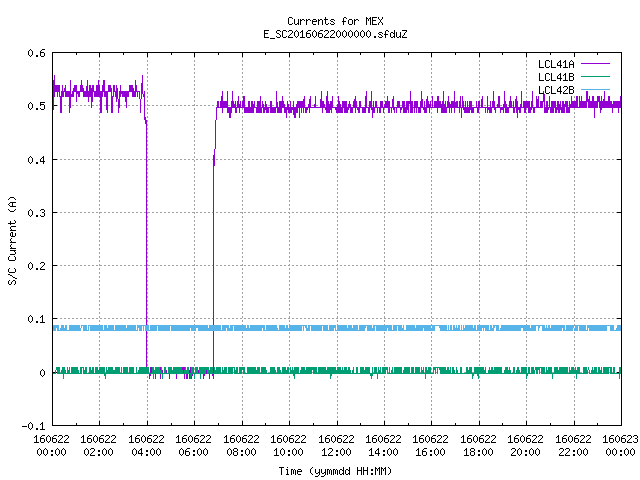The width and height of the screenshot is (640, 480).
Task: Click the chart title 'Currents for MEX'
Action: tap(335, 21)
